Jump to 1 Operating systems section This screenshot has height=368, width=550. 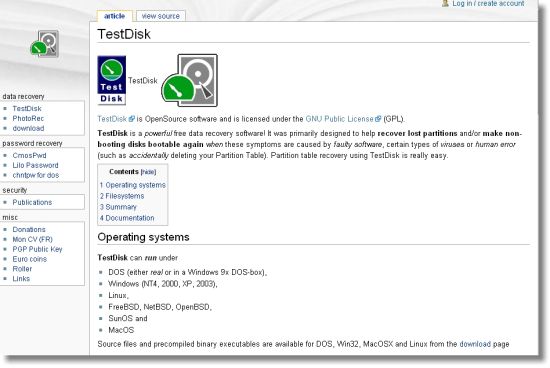tap(133, 185)
